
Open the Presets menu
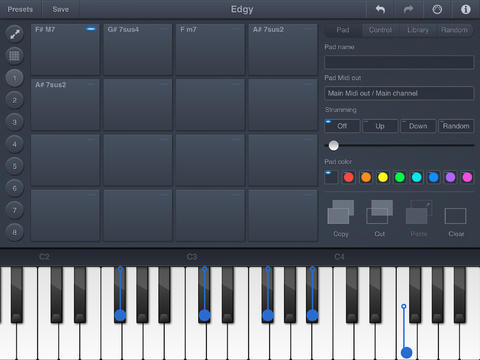20,9
